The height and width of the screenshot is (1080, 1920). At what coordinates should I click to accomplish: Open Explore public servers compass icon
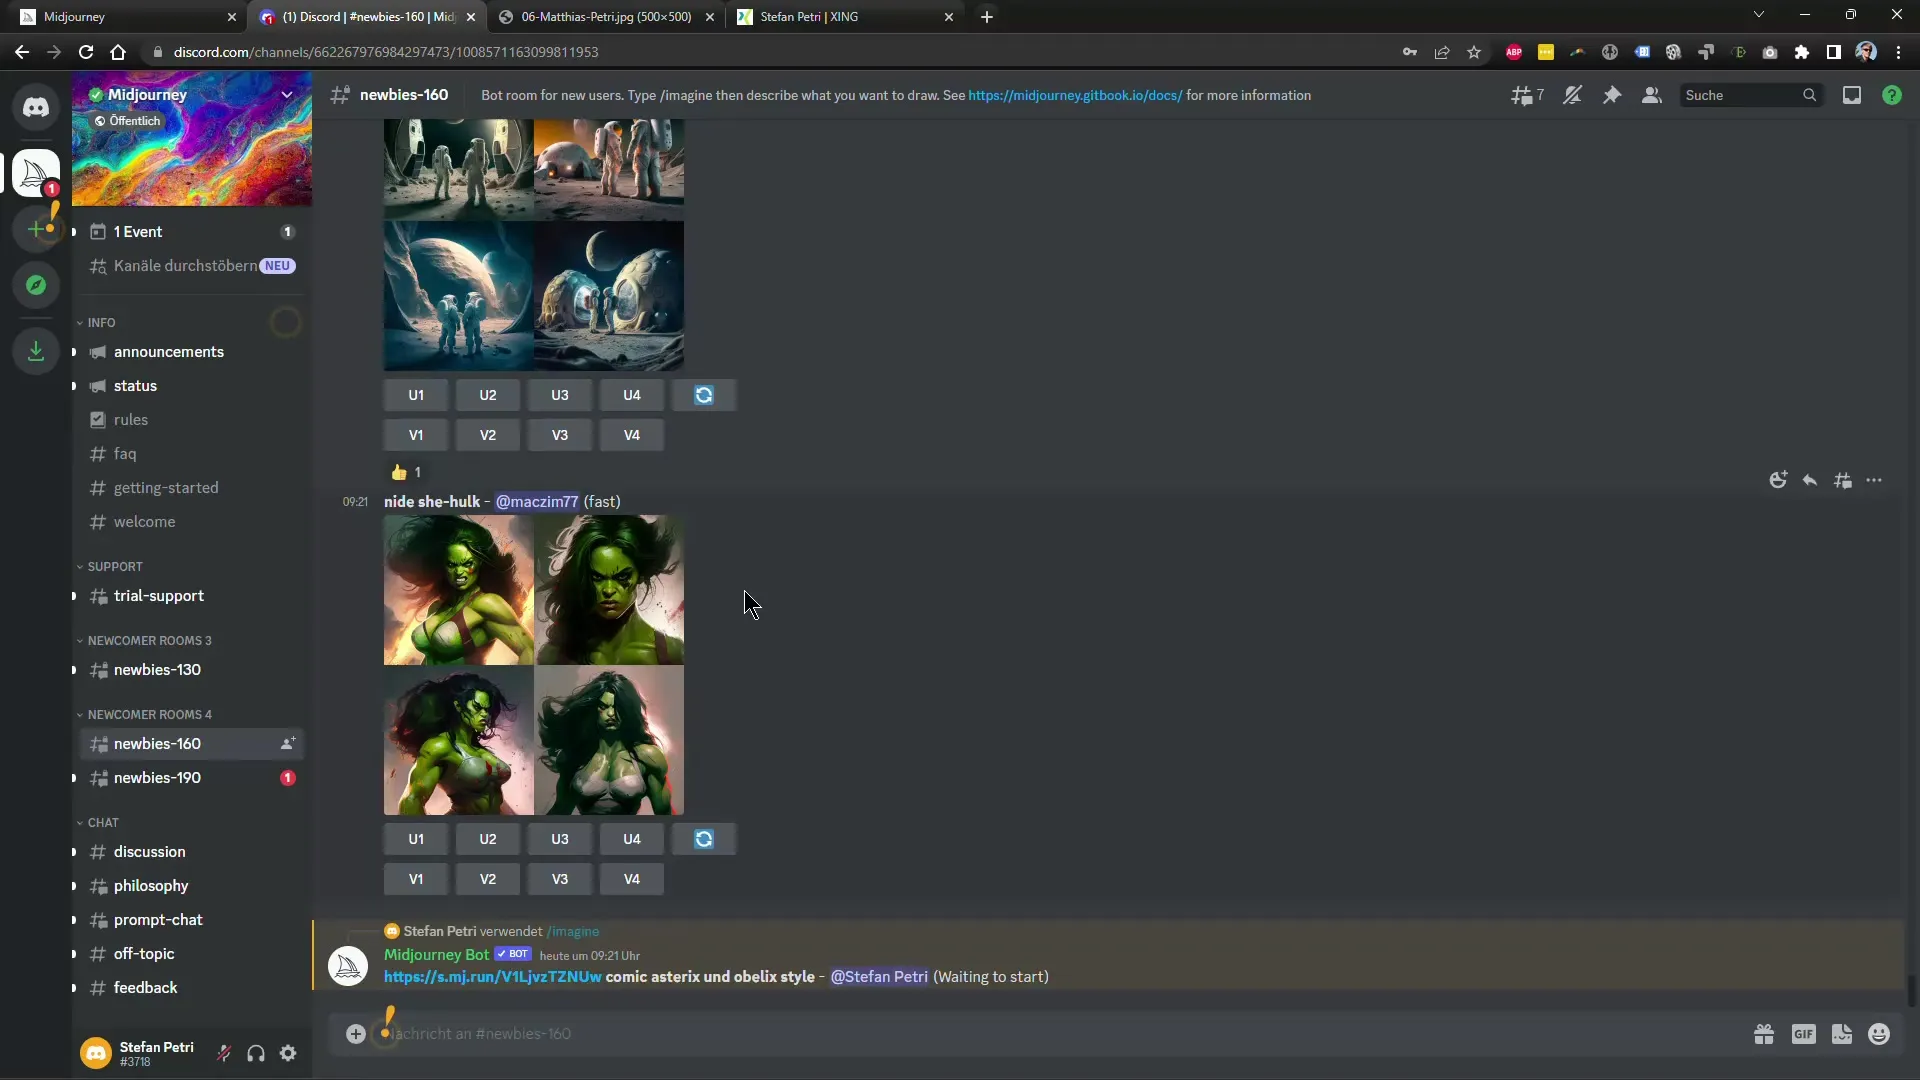(x=36, y=285)
